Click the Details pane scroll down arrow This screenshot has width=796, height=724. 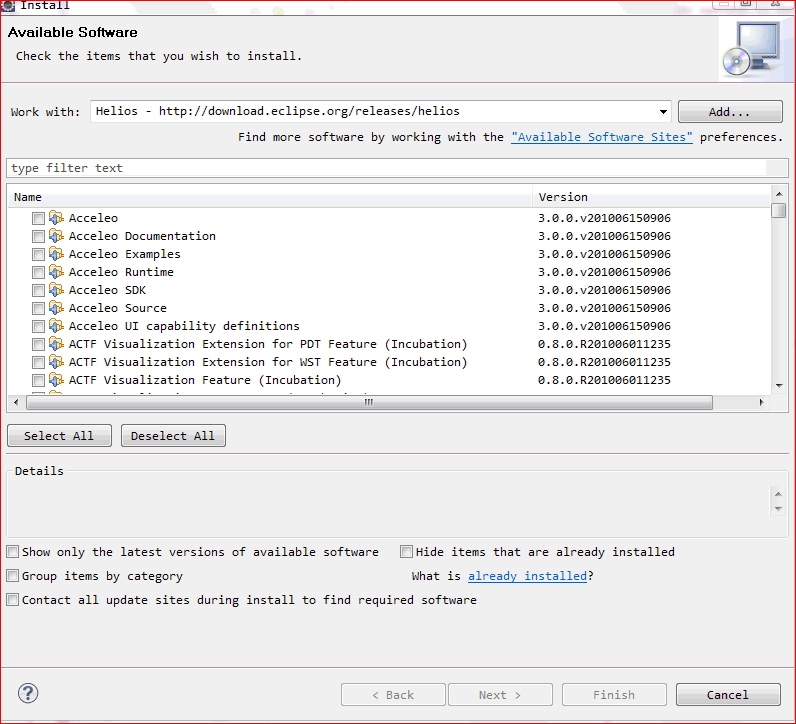[778, 509]
